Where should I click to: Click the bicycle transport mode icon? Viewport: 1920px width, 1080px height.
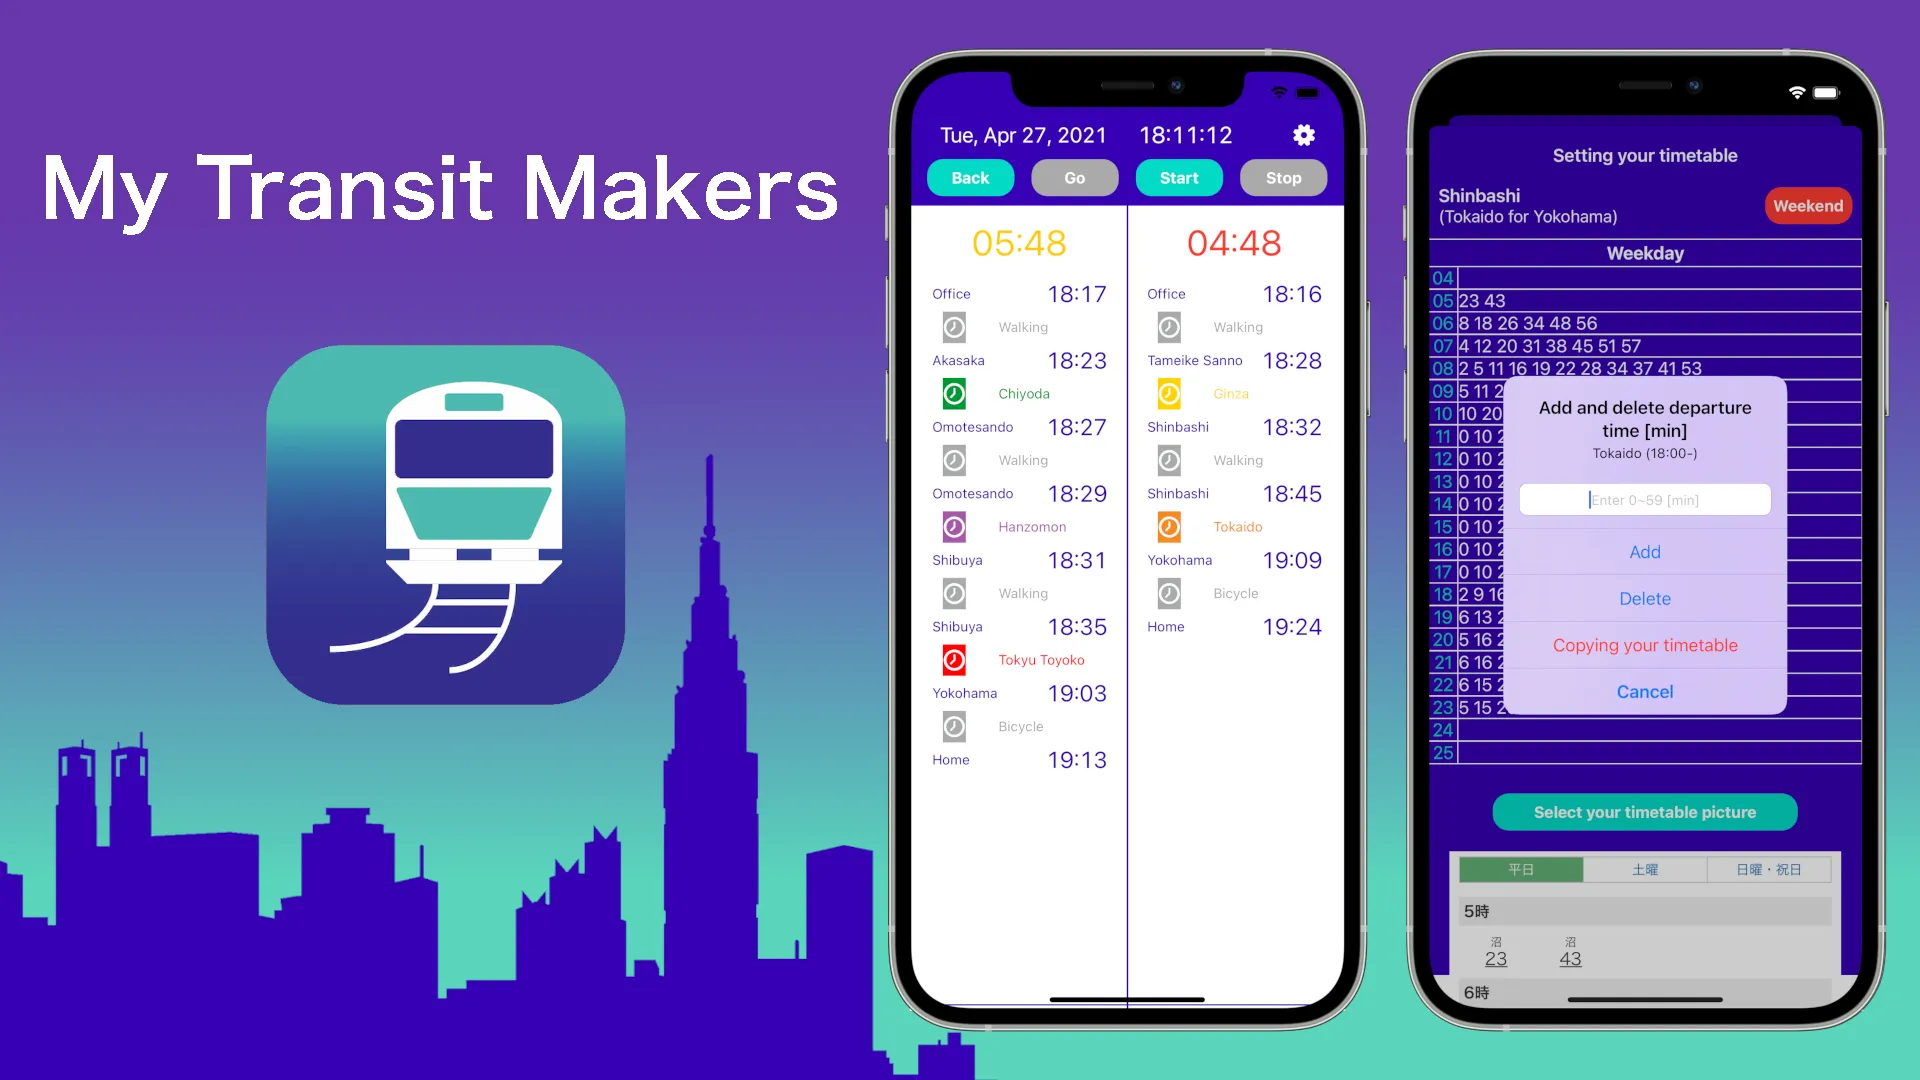tap(953, 725)
